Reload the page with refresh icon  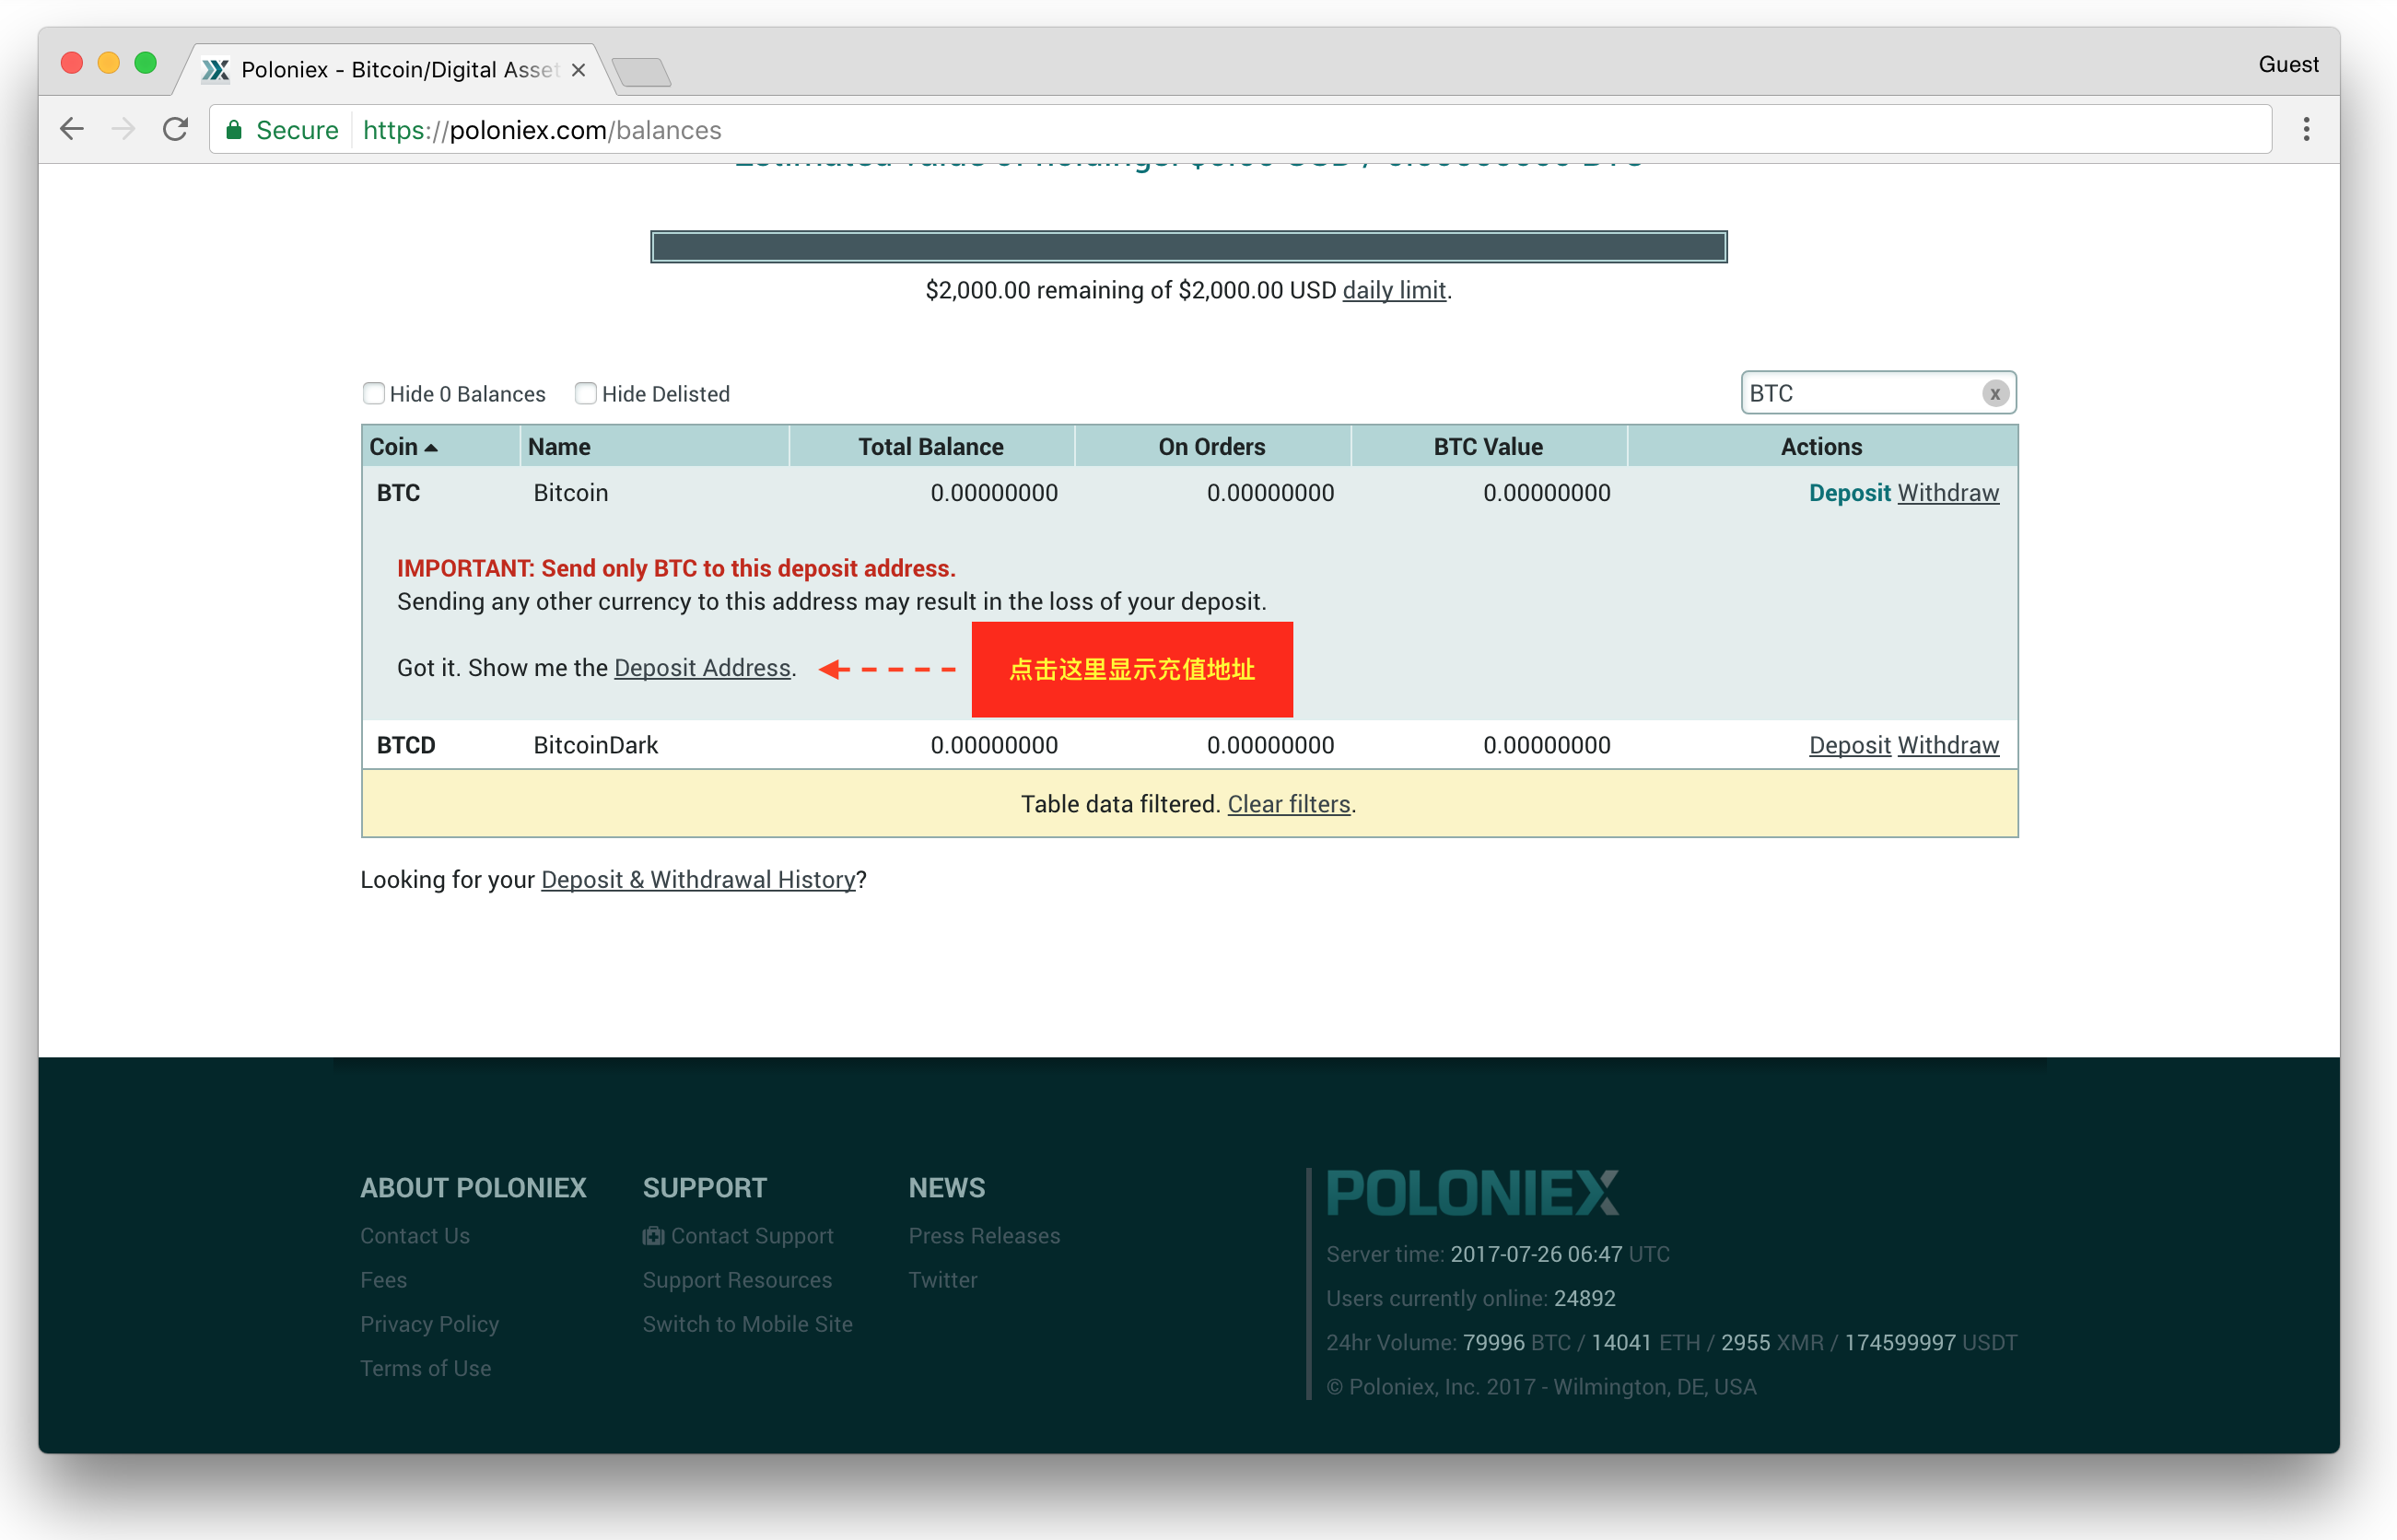[x=176, y=129]
